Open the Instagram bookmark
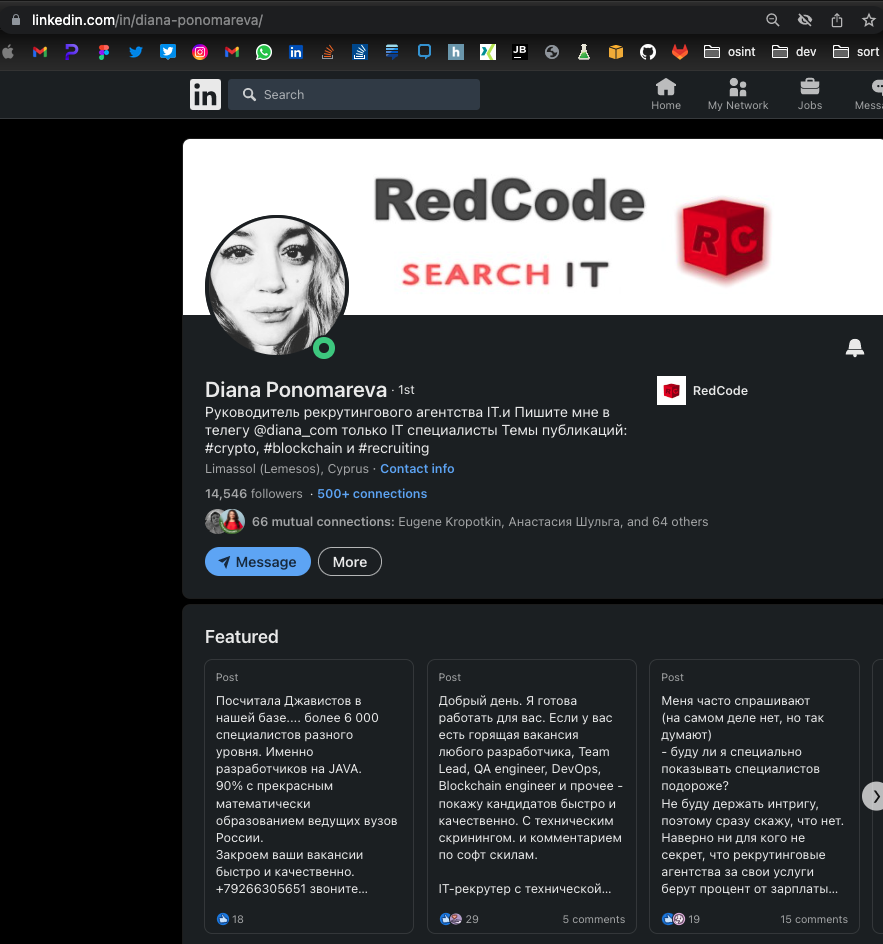The image size is (883, 944). (x=200, y=52)
